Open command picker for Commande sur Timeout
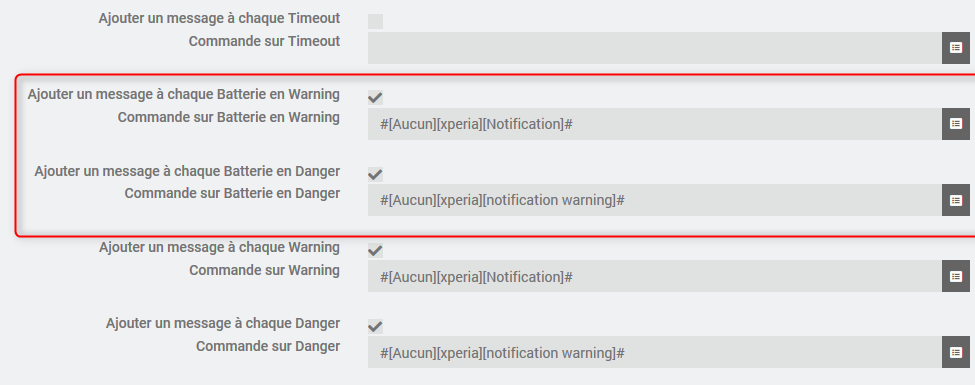975x385 pixels. (x=956, y=48)
